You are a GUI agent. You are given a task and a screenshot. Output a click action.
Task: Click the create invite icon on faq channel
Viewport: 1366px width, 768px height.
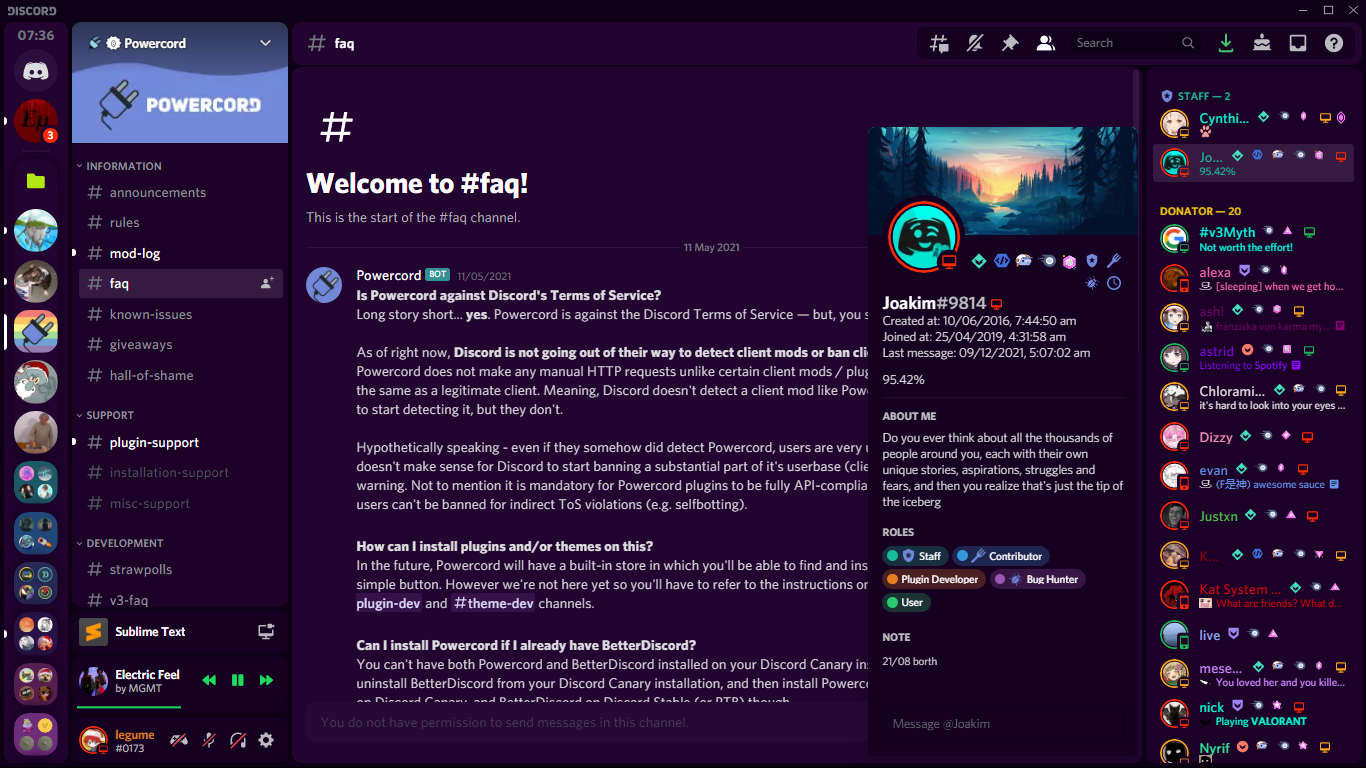pos(267,283)
